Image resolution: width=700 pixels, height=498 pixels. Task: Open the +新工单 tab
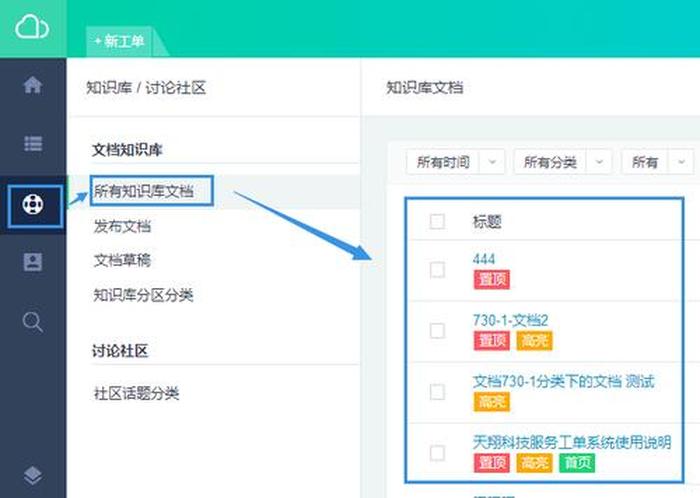(120, 42)
